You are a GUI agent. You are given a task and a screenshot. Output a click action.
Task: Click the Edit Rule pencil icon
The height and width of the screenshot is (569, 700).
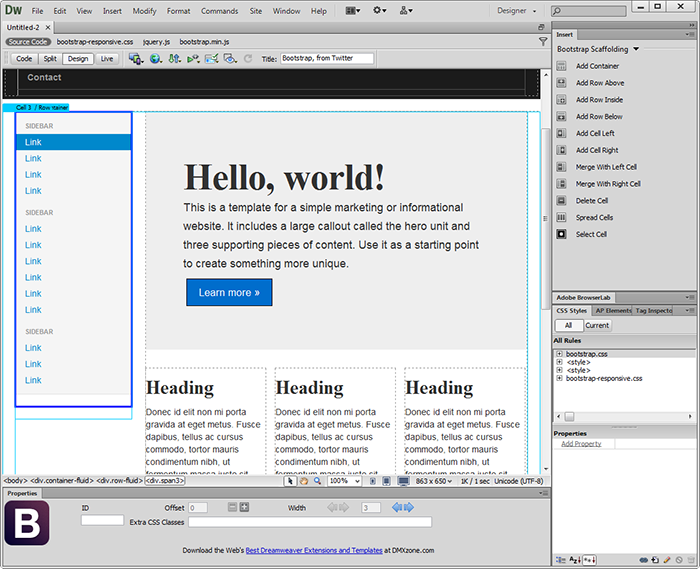coord(667,560)
